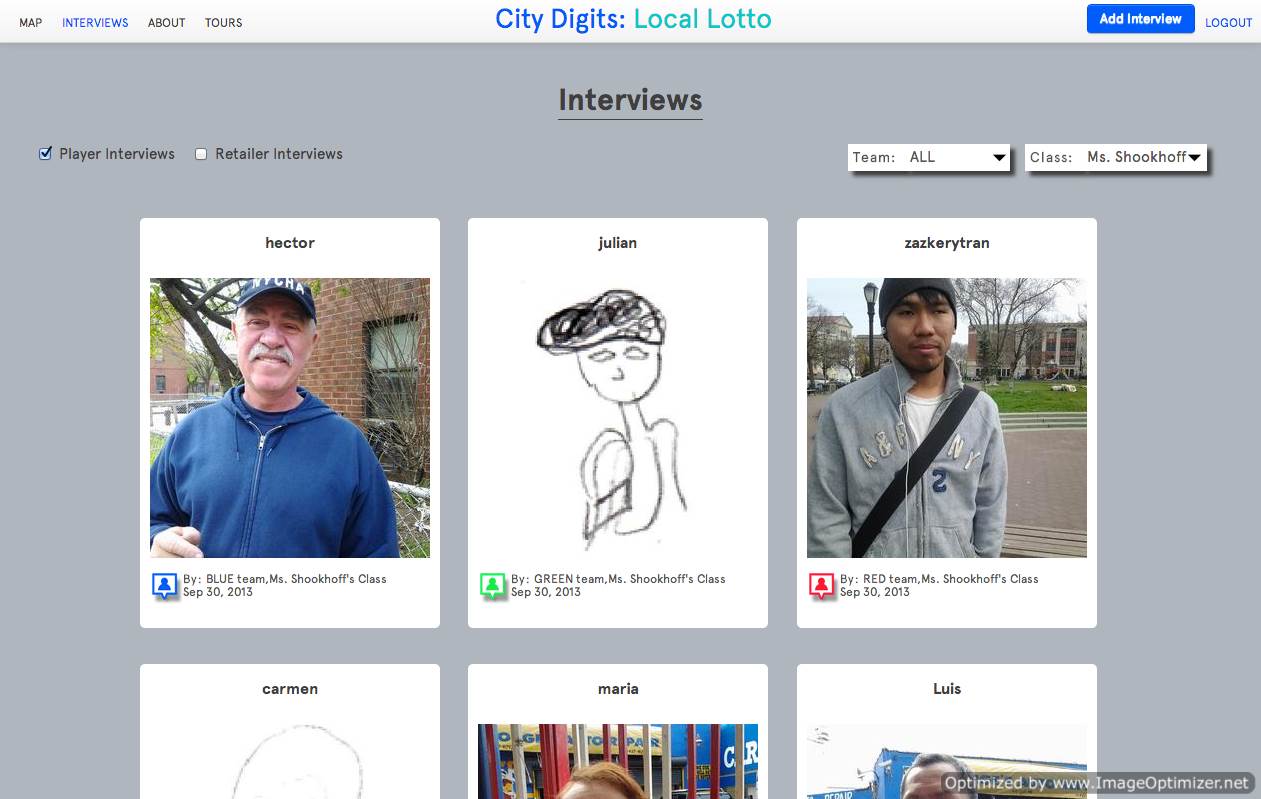Click the LOGOUT link
The height and width of the screenshot is (799, 1261).
1229,23
